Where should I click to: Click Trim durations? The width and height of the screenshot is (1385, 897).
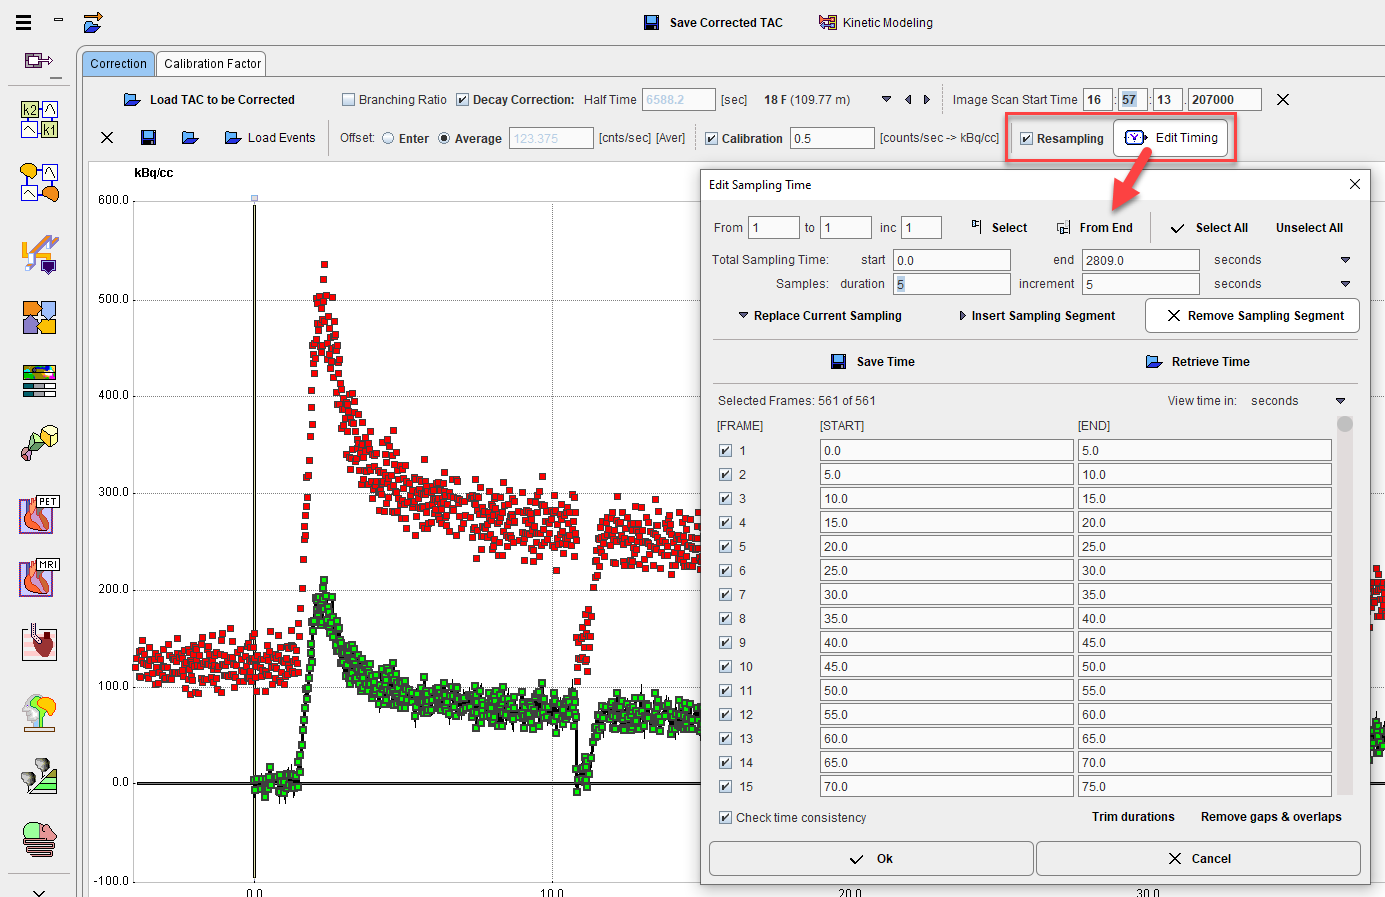coord(1133,817)
